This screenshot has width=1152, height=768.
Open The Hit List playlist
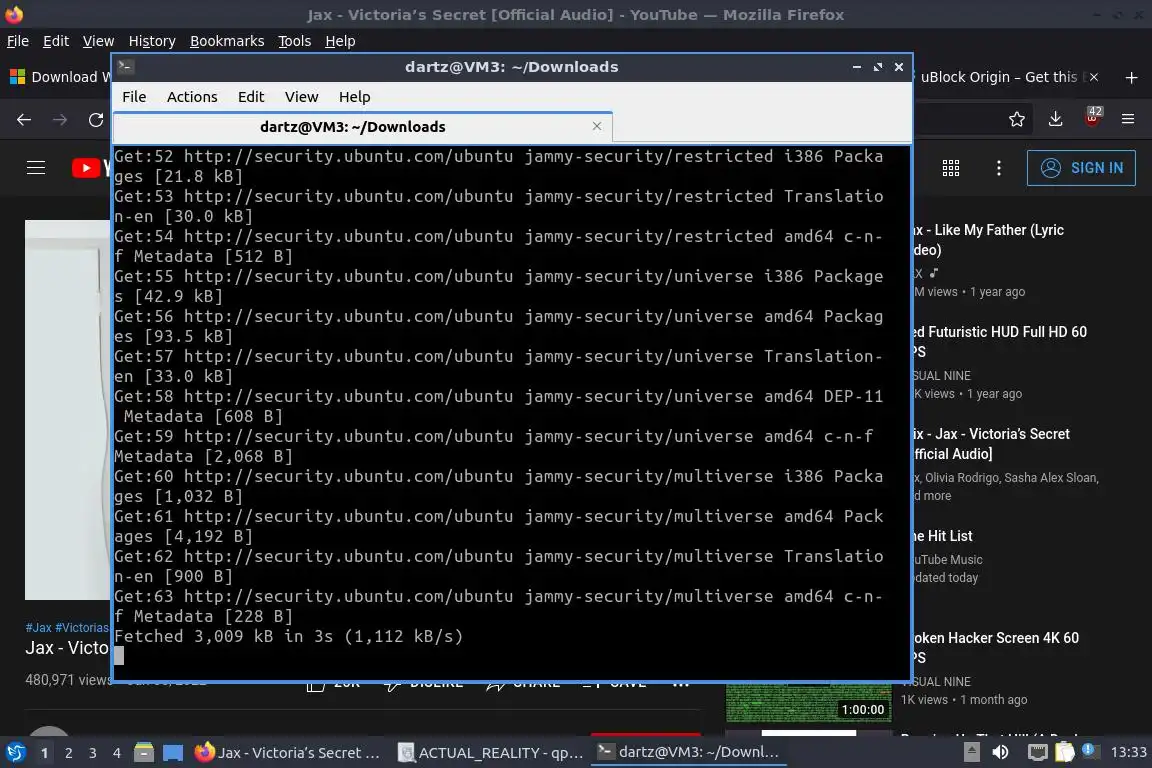tap(943, 536)
